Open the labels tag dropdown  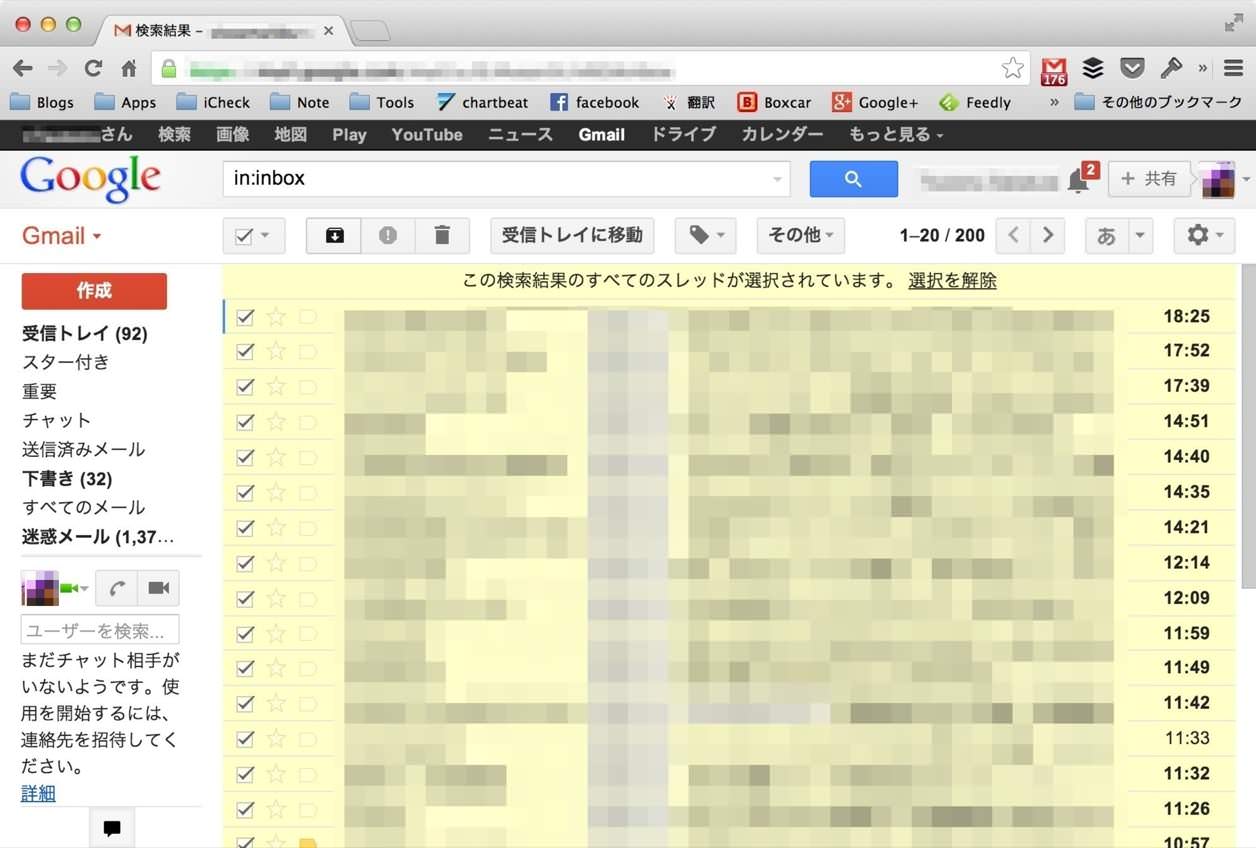click(x=706, y=236)
